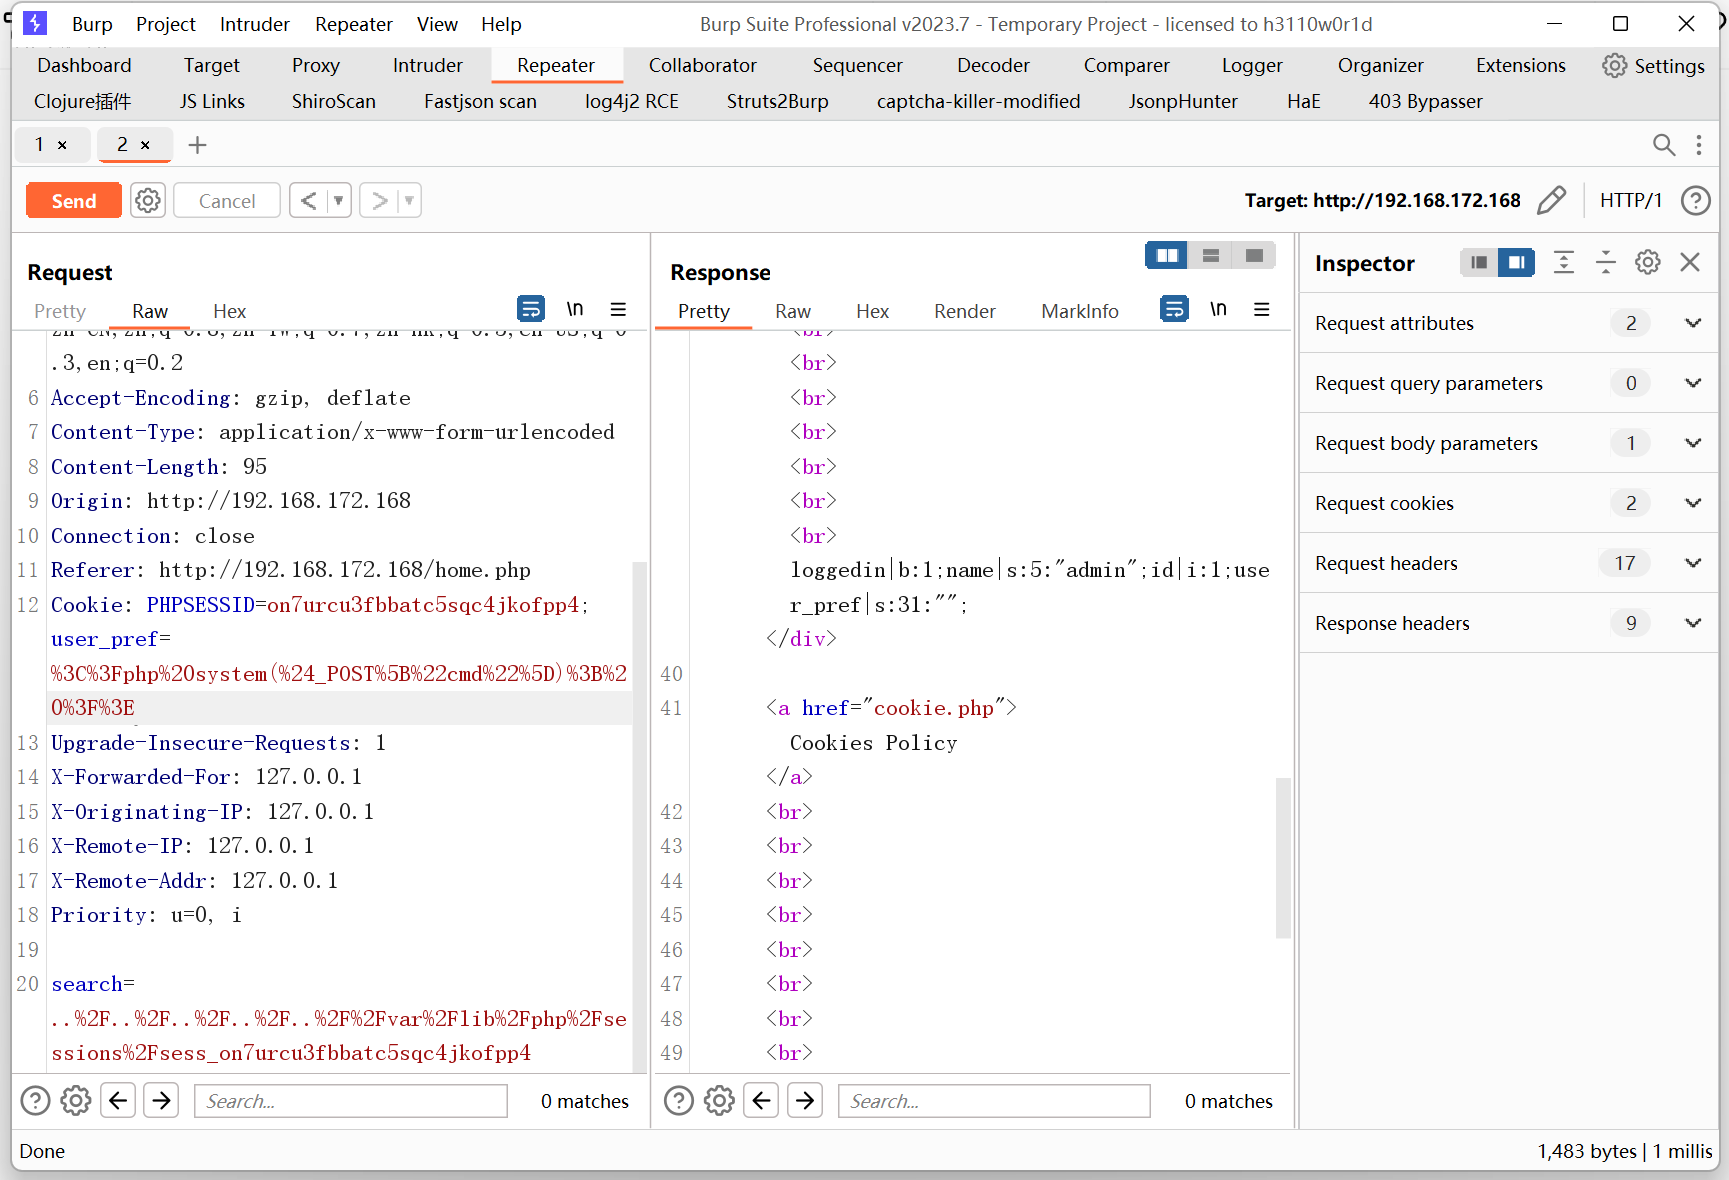
Task: Switch Response view to Raw
Action: [x=793, y=311]
